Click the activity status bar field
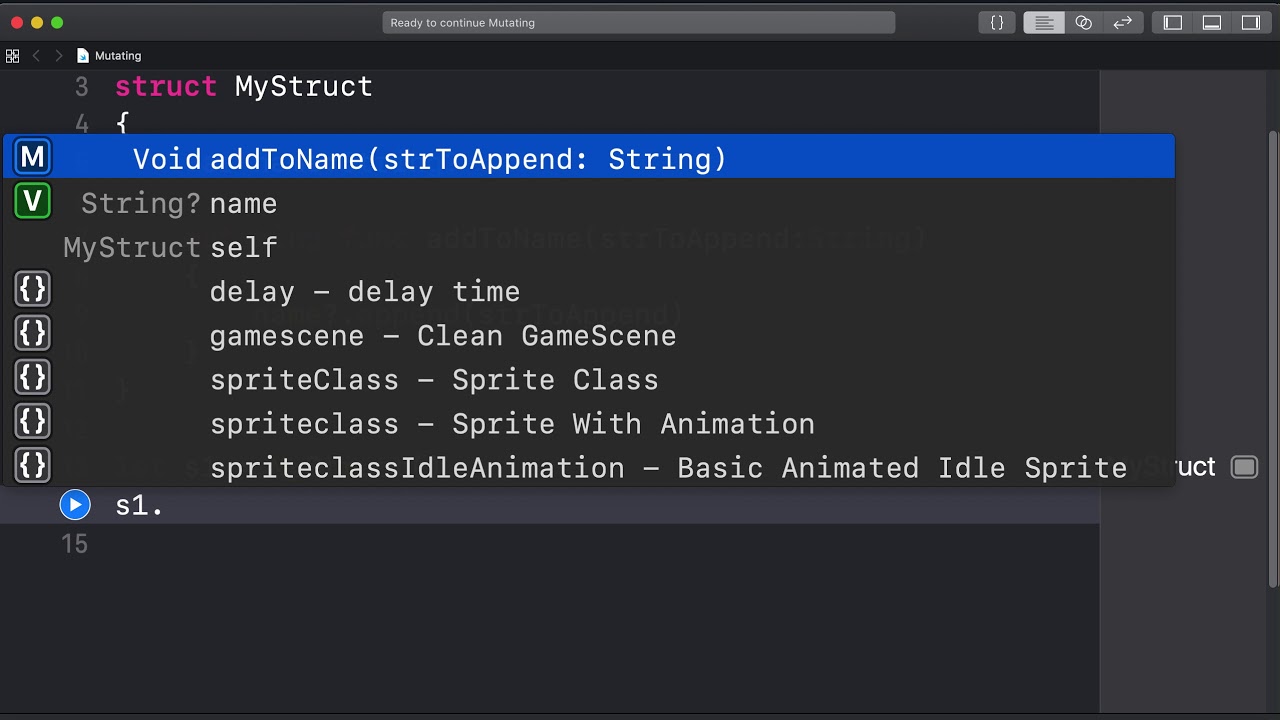This screenshot has height=720, width=1280. [x=638, y=22]
